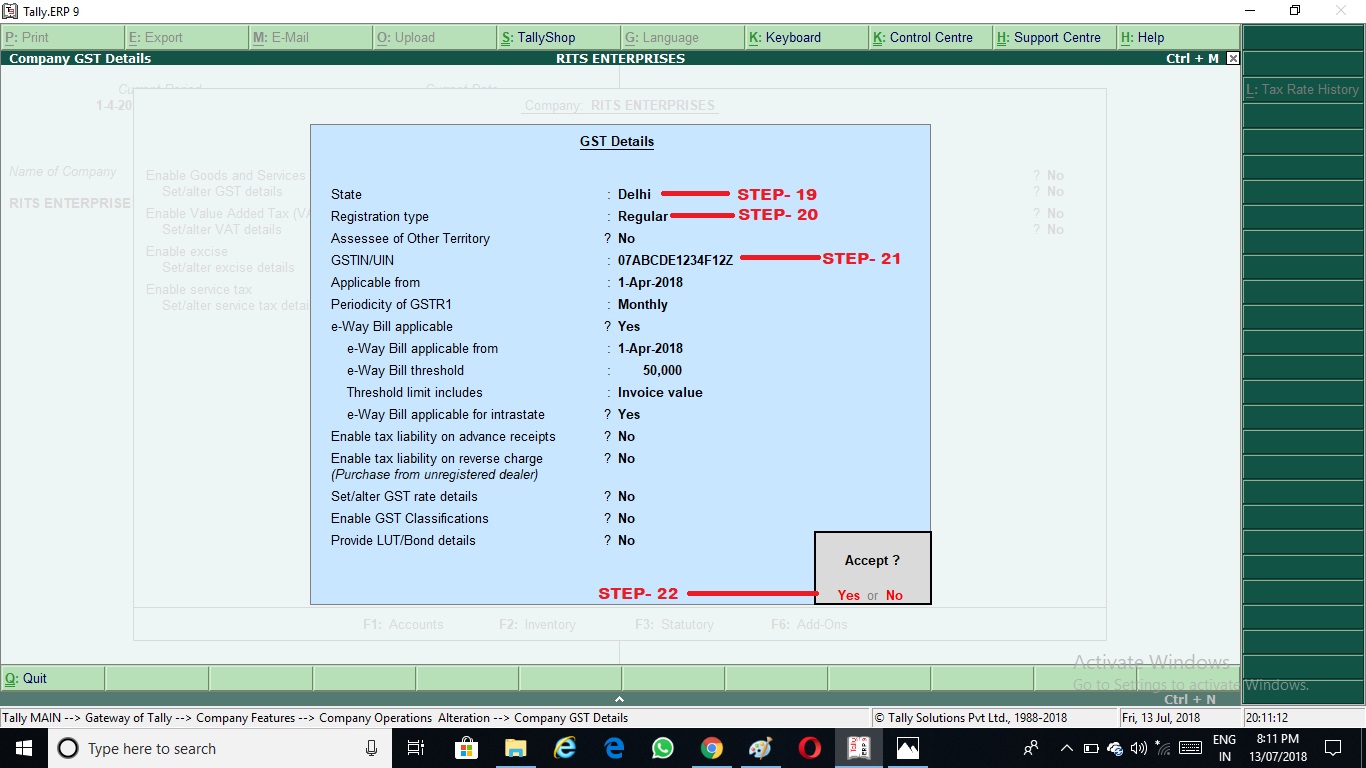The height and width of the screenshot is (768, 1366).
Task: Open the volume control tray icon
Action: [1138, 748]
